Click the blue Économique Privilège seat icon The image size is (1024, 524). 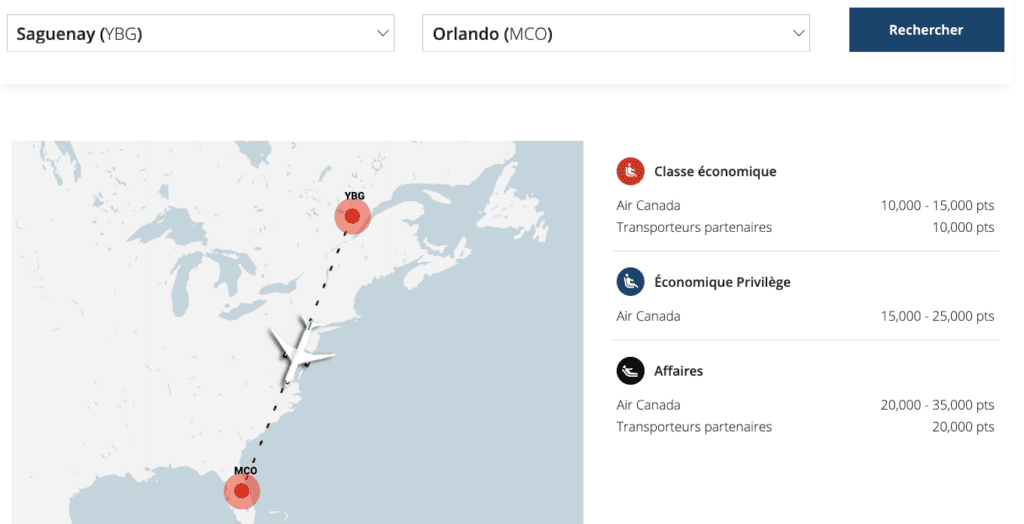pos(630,282)
